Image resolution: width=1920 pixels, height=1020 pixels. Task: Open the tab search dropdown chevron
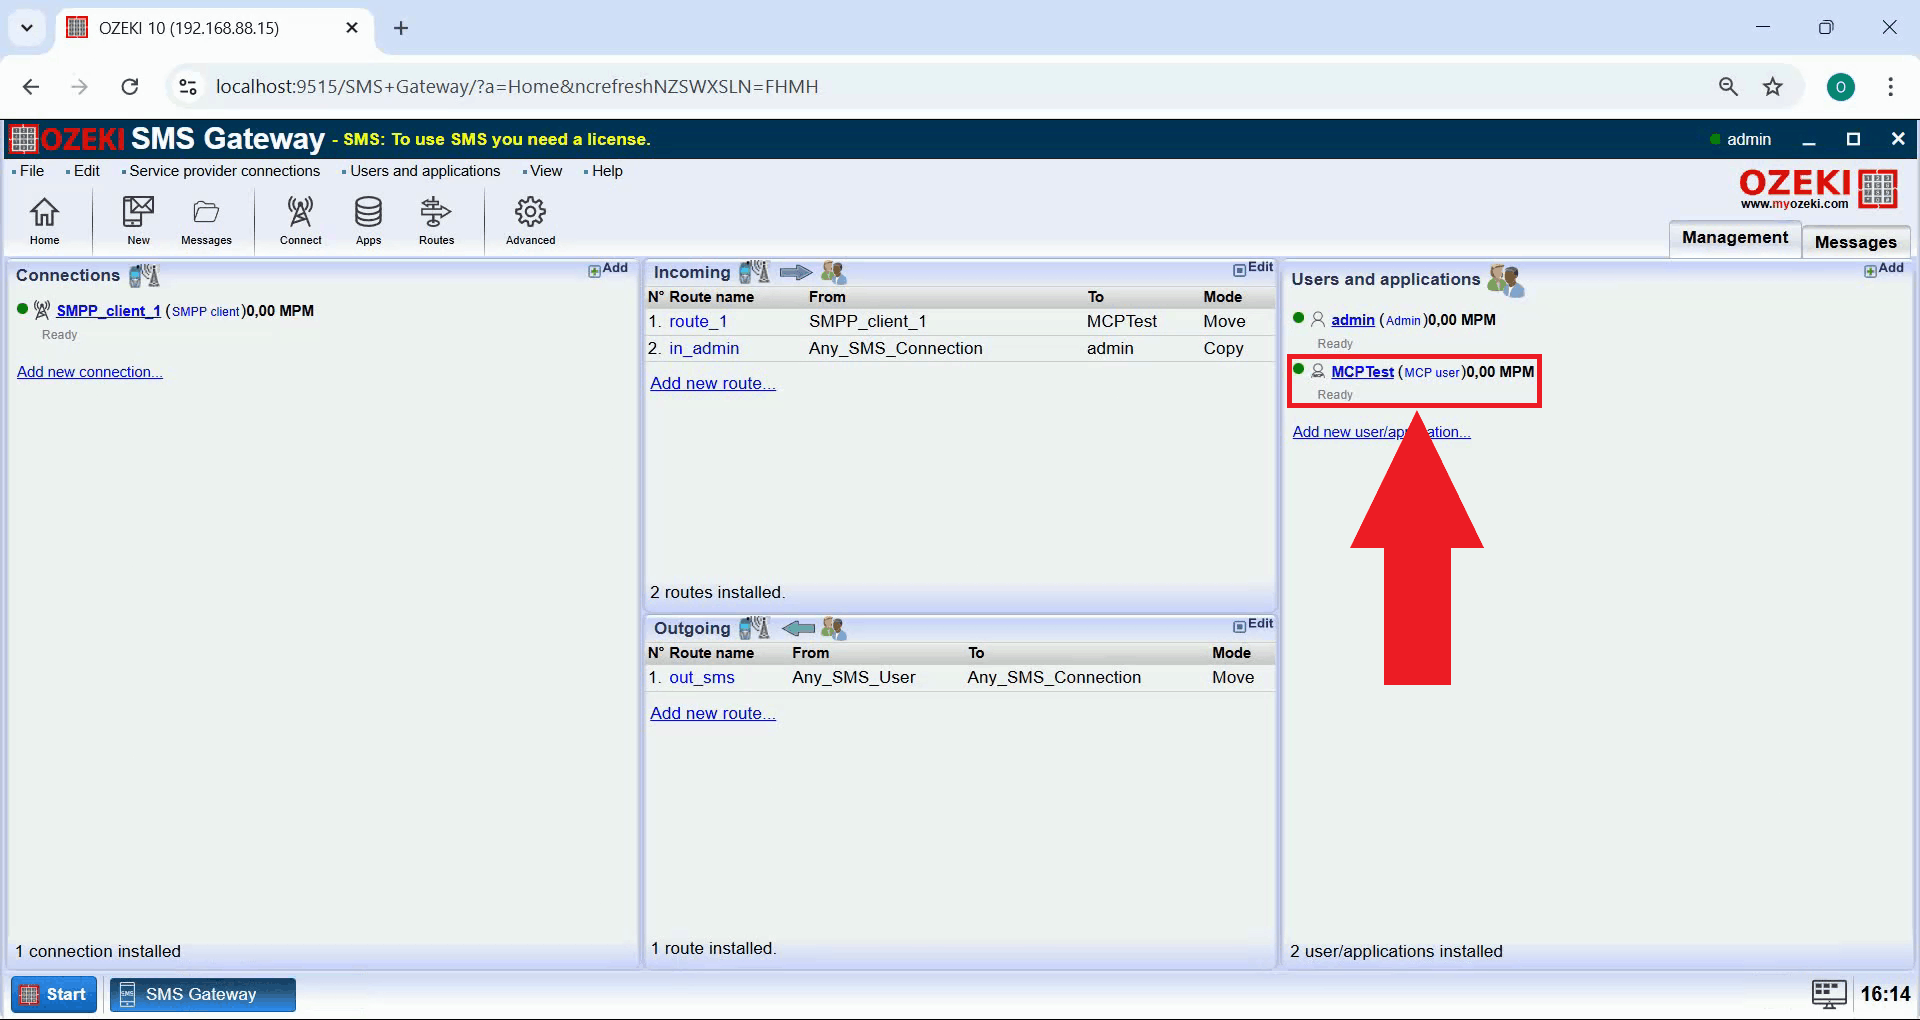(27, 28)
